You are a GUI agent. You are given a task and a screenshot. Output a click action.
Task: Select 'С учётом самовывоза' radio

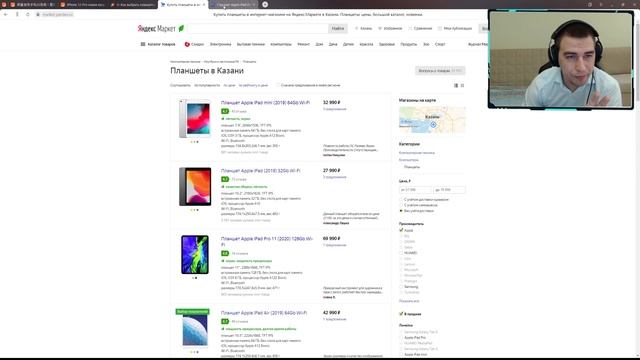[x=401, y=205]
